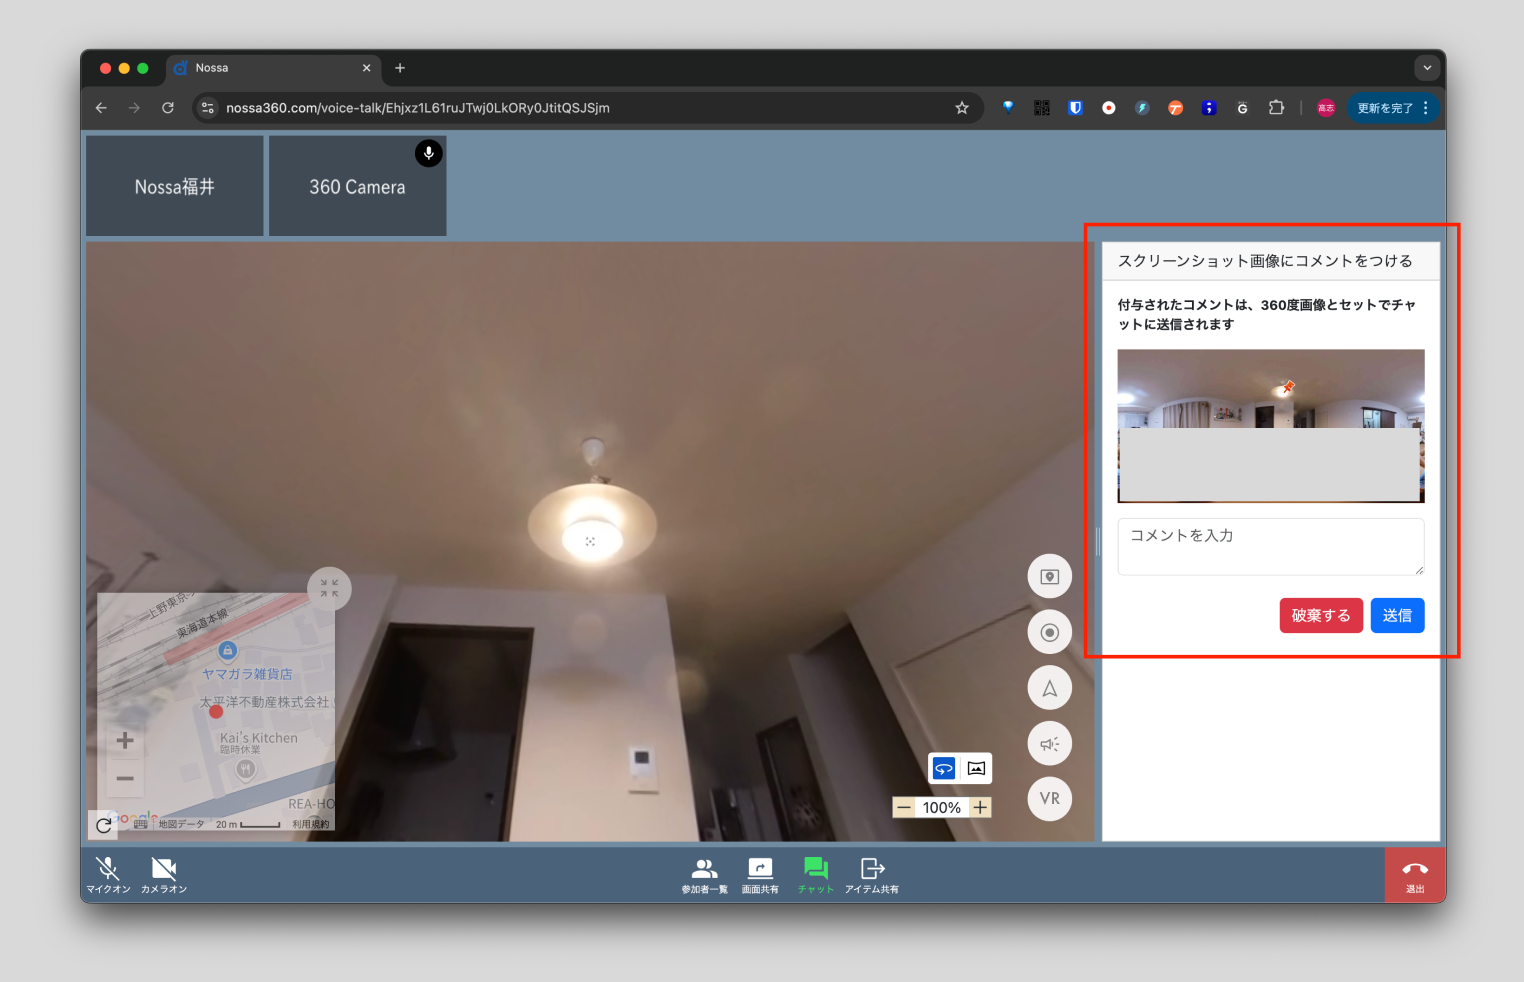The image size is (1524, 982).
Task: Click the 360 screenshot thumbnail preview
Action: 1271,426
